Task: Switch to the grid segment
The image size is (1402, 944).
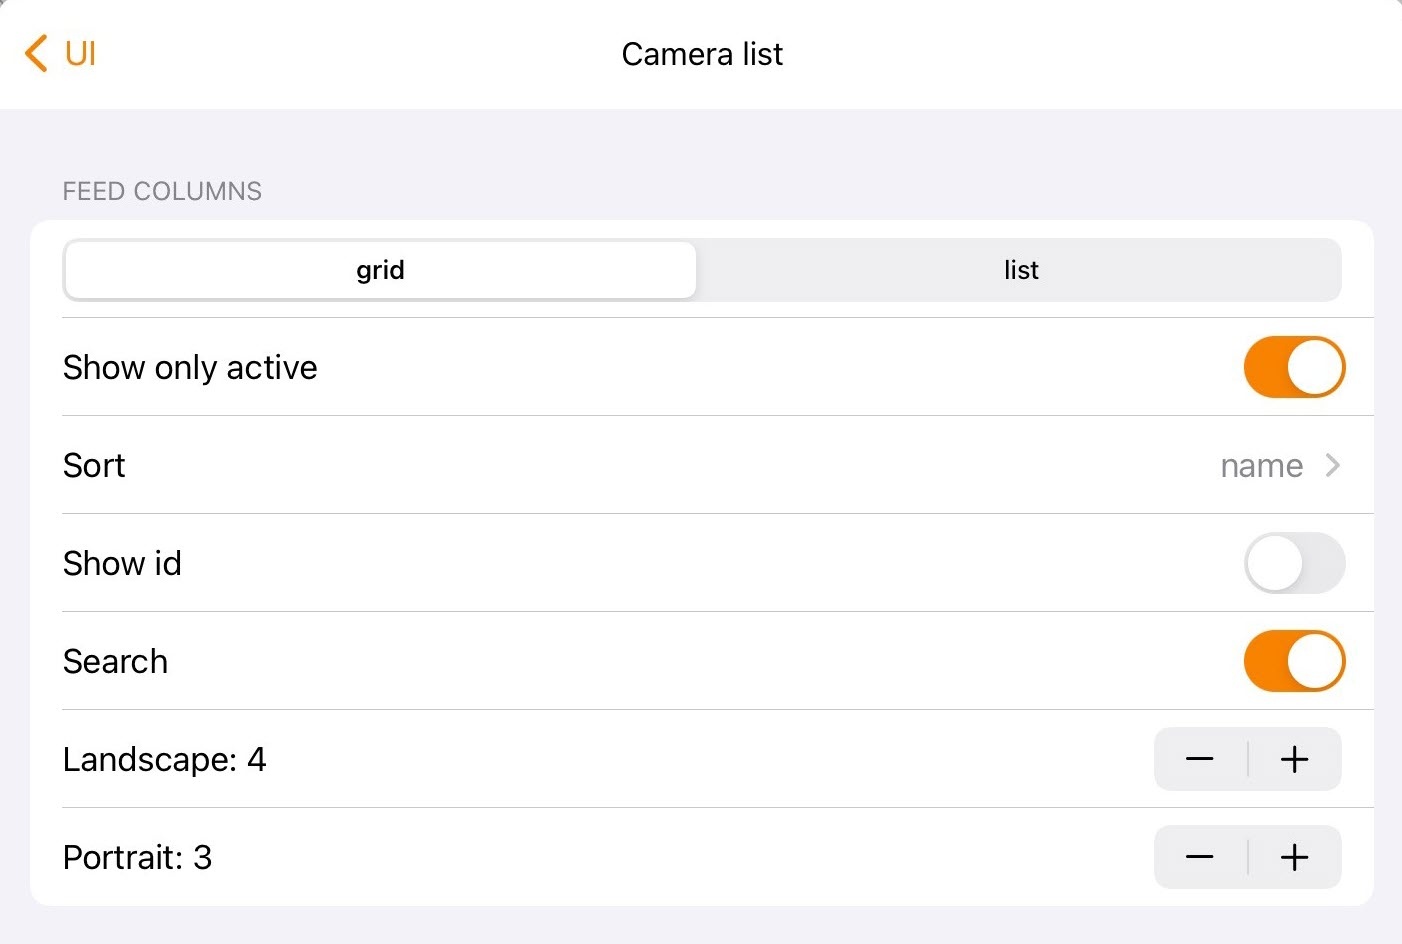Action: [x=380, y=270]
